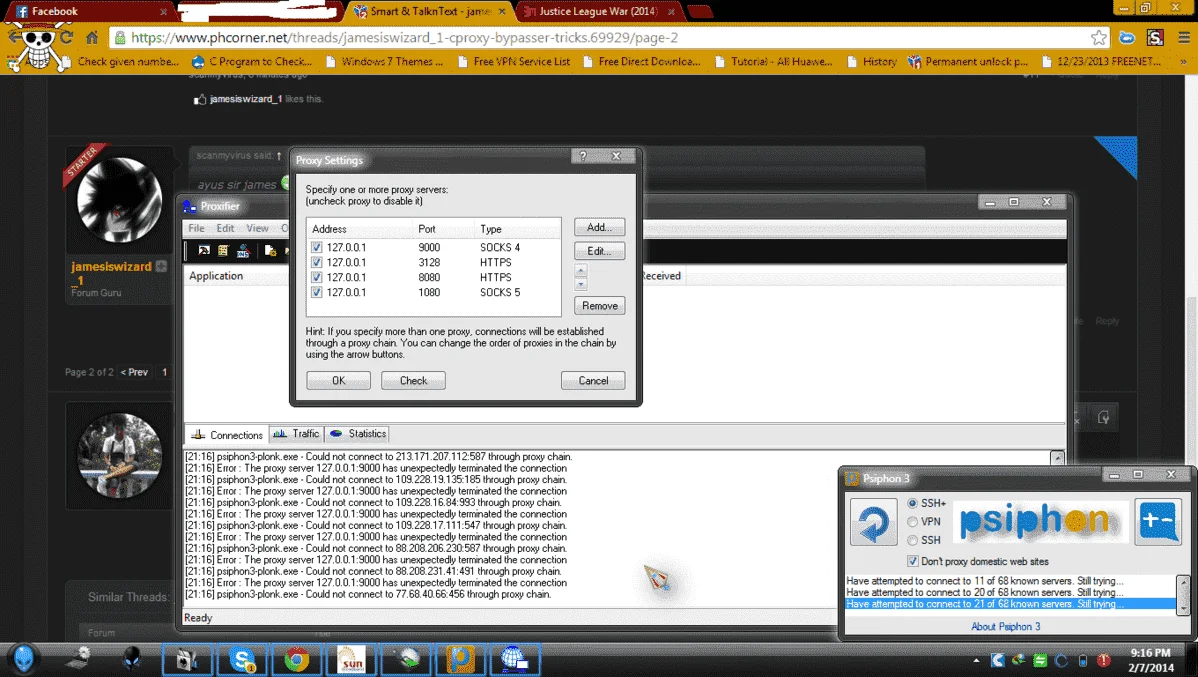
Task: Click Psiphon blue plus-minus toggle icon
Action: tap(1158, 521)
